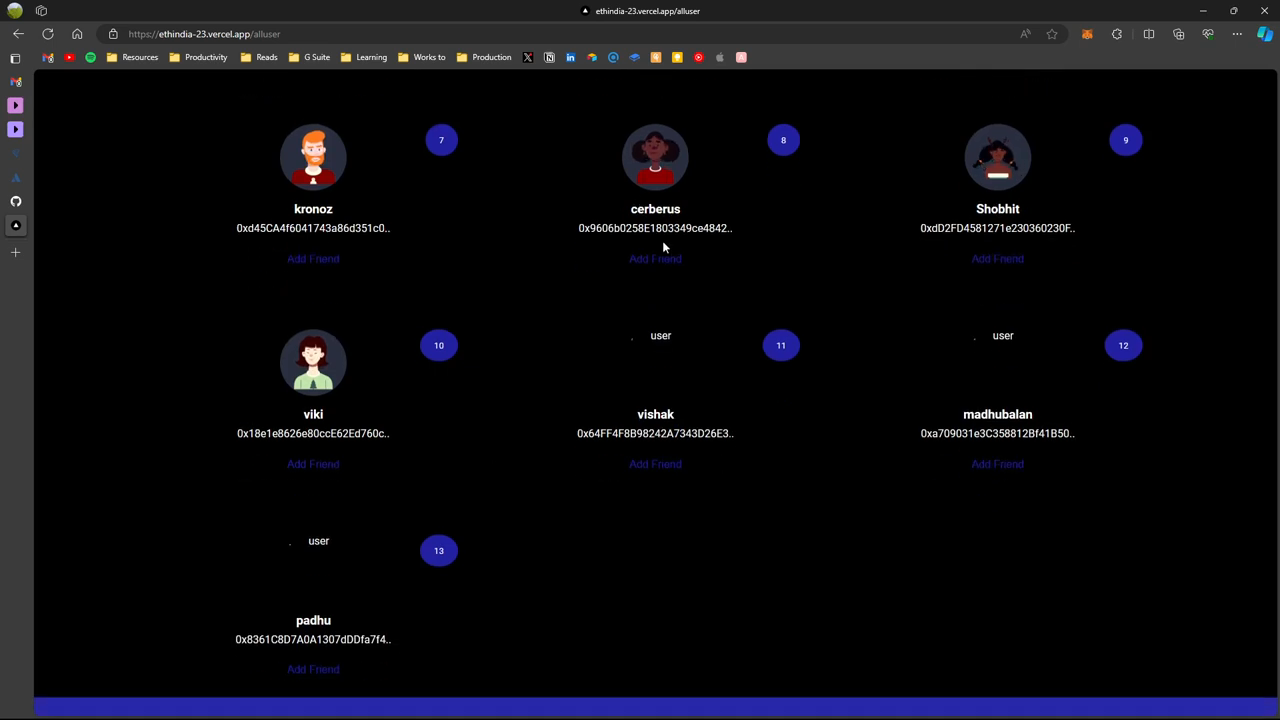Open the browser home page icon
This screenshot has height=720, width=1280.
pos(77,34)
